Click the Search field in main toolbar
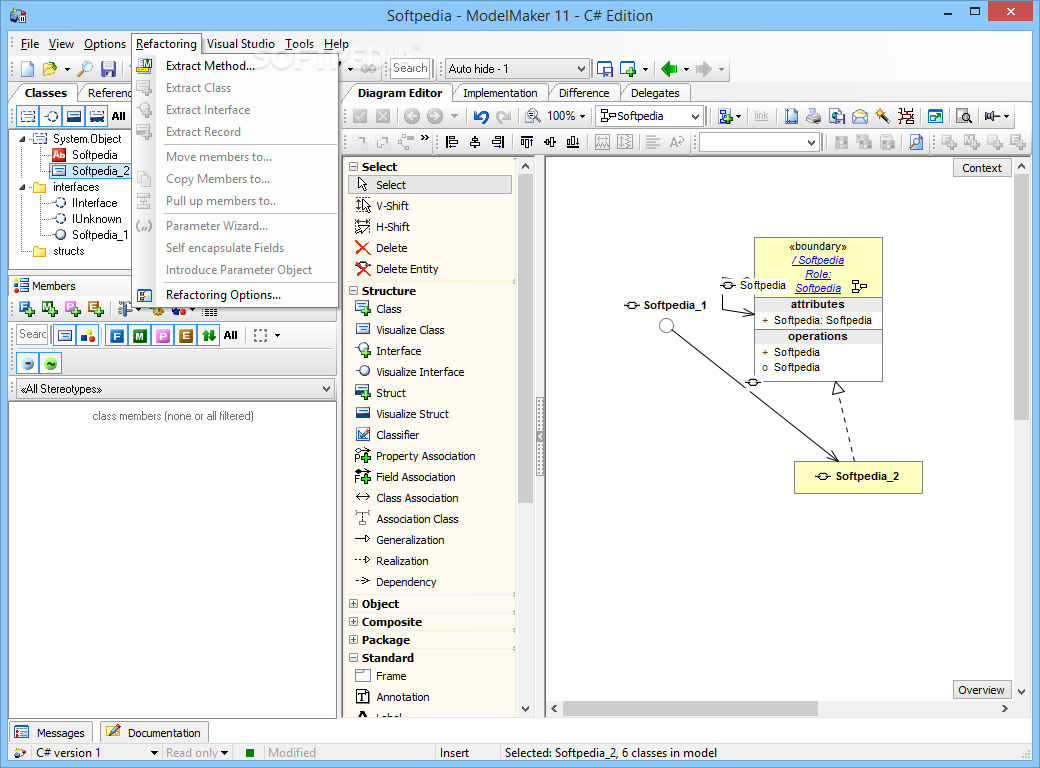 (410, 68)
